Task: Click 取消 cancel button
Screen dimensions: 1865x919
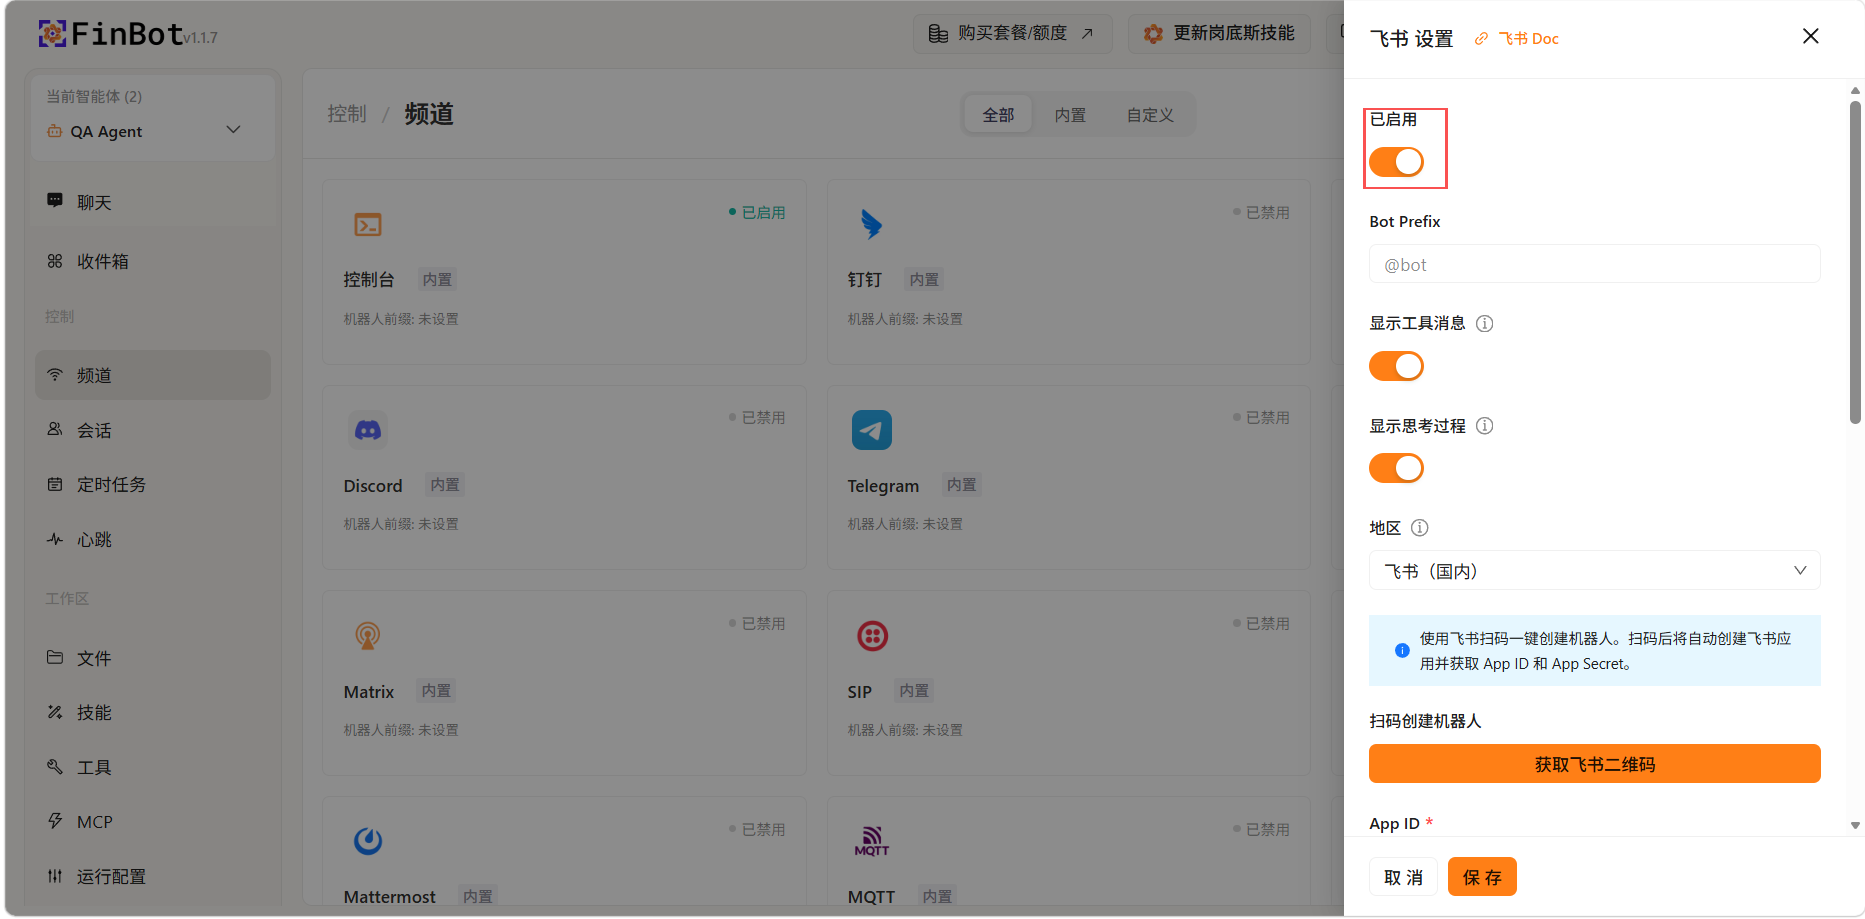Action: pos(1403,877)
